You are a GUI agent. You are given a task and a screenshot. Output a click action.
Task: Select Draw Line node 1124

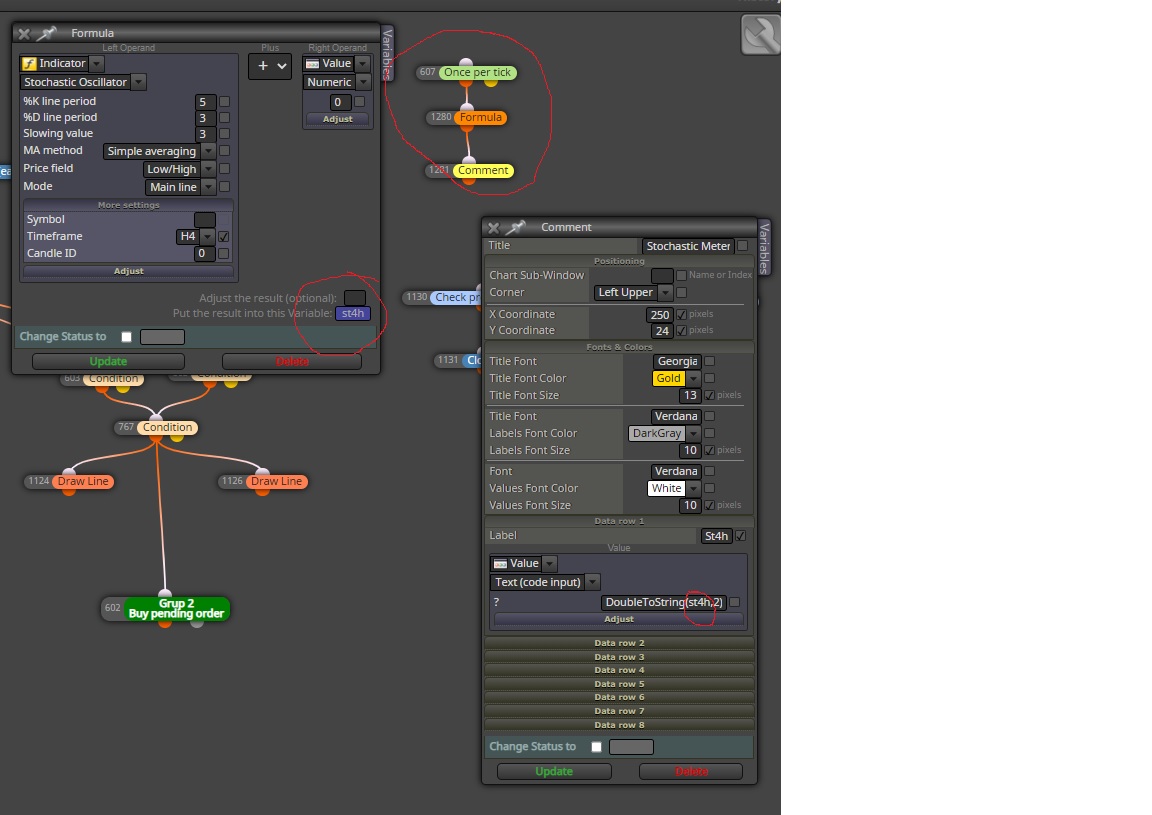click(x=83, y=481)
